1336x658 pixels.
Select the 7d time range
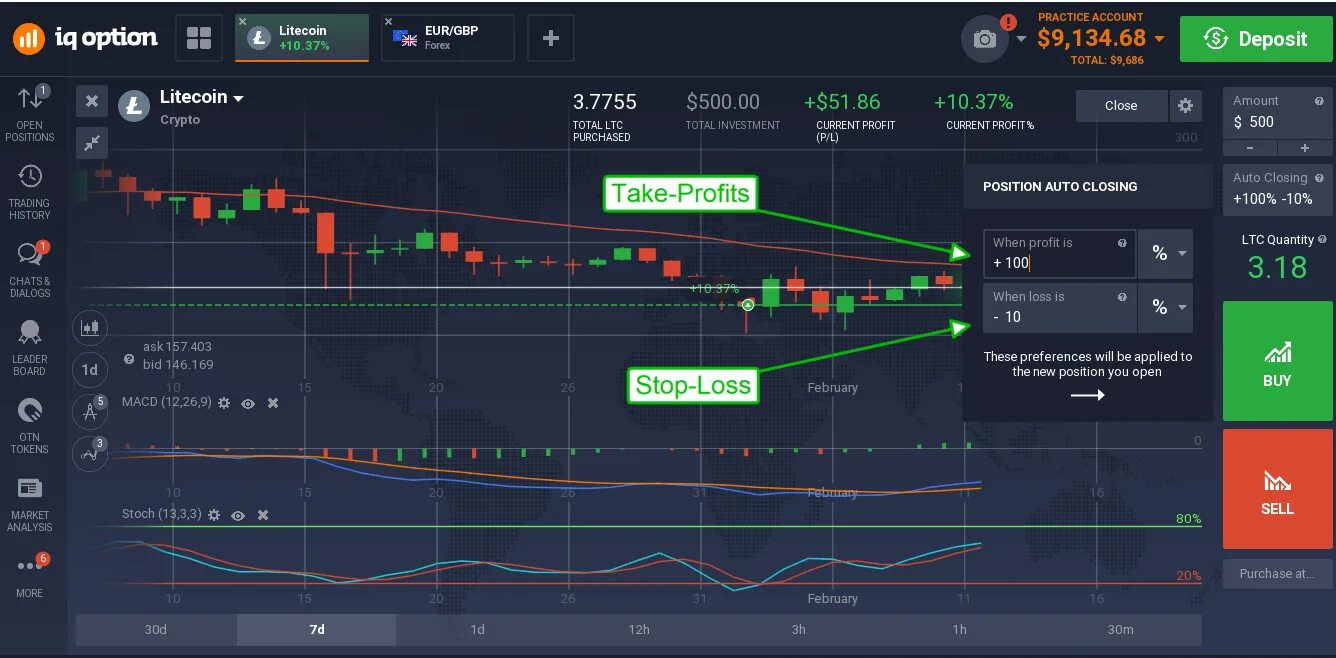tap(317, 629)
